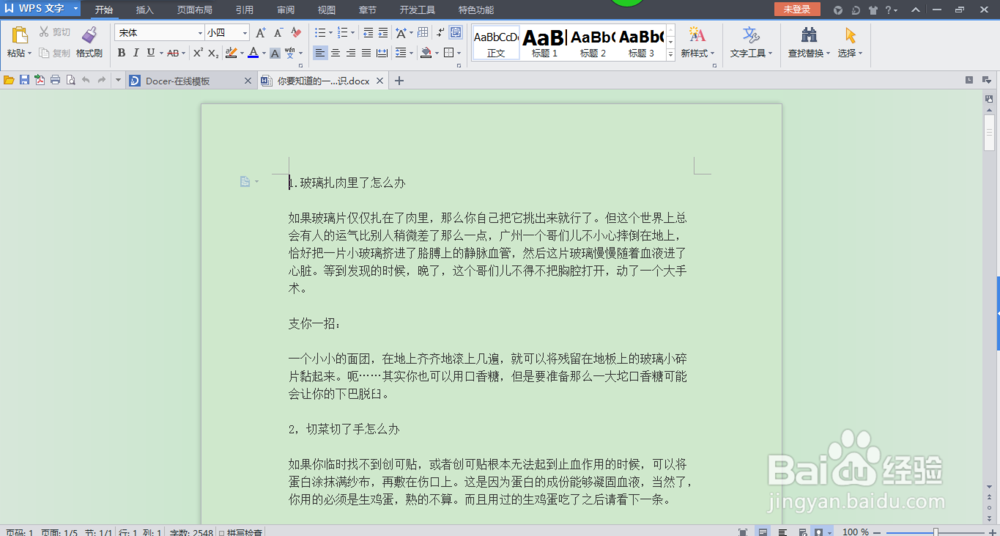Switch to the 引用 ribbon tab
This screenshot has height=536, width=1000.
tap(244, 10)
